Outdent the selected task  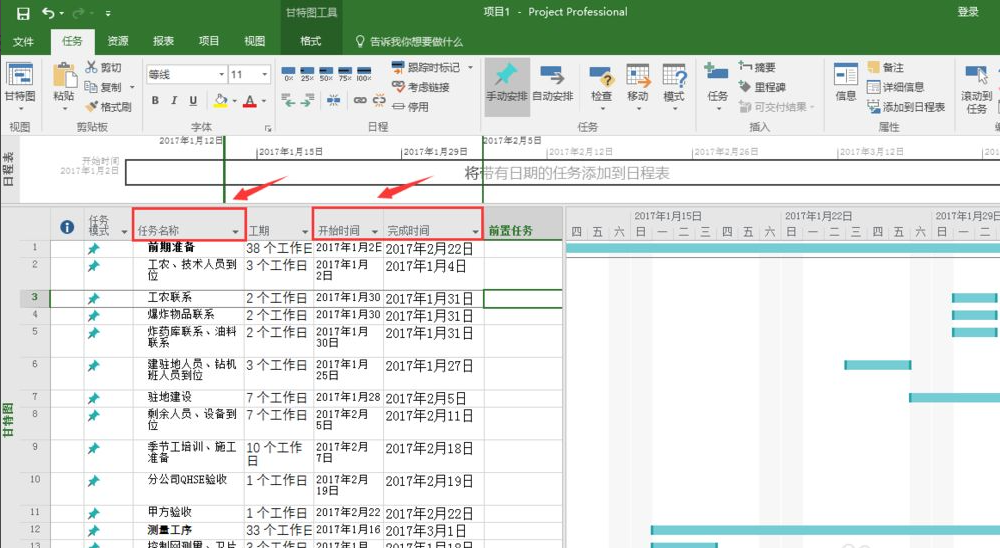point(288,100)
